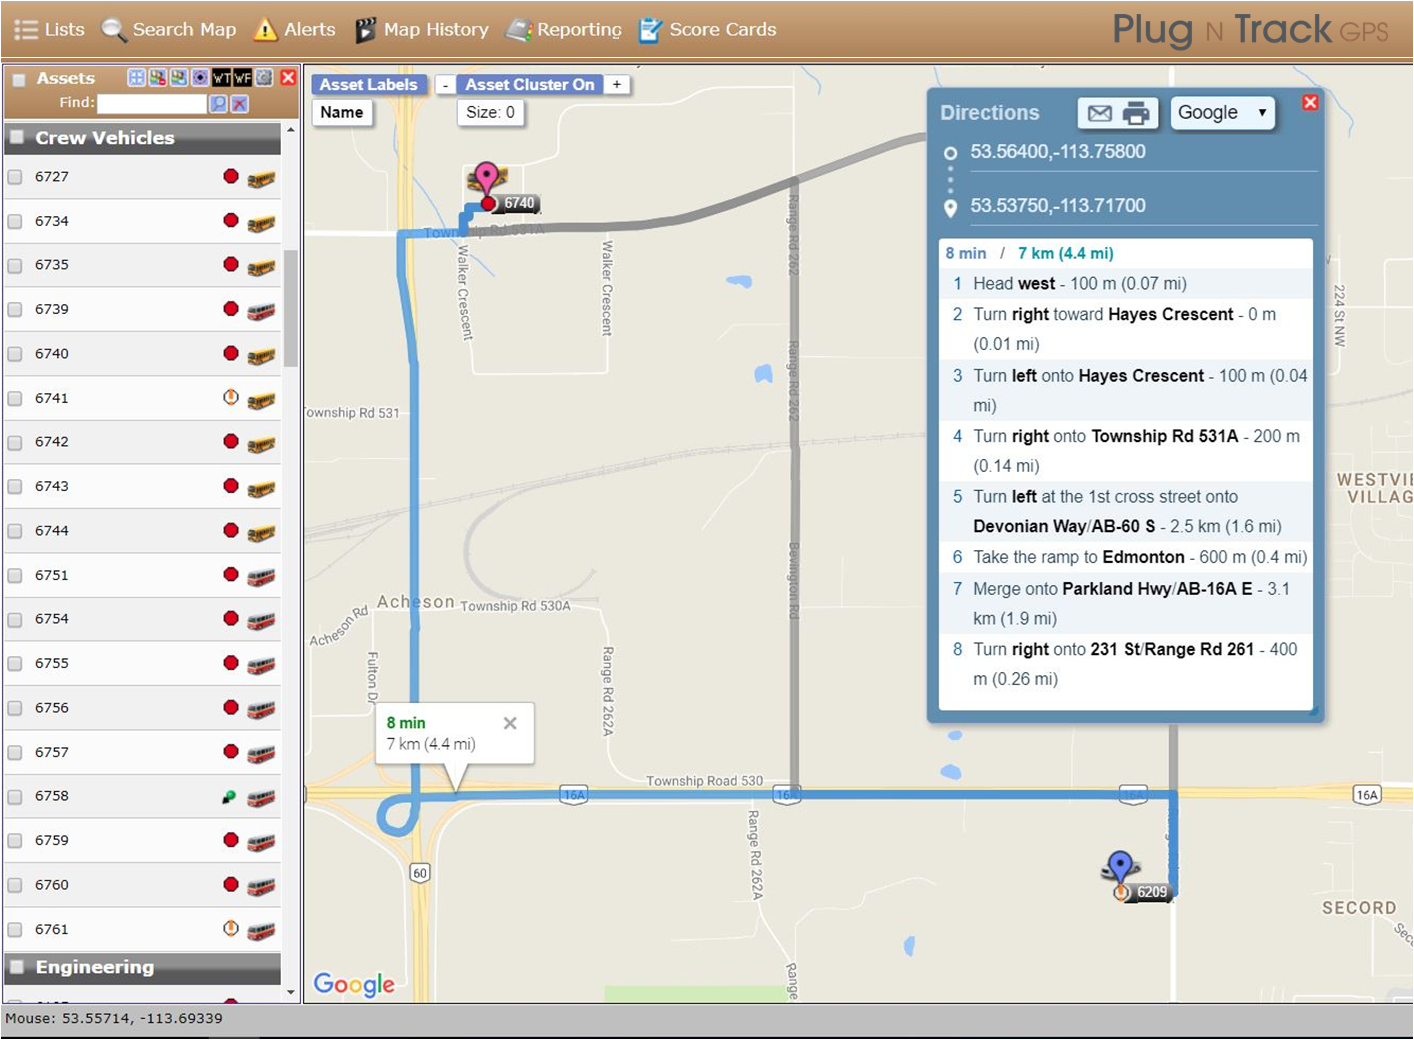Click the start coordinates 53.56400,-113.75800 field
This screenshot has width=1414, height=1040.
coord(1142,152)
